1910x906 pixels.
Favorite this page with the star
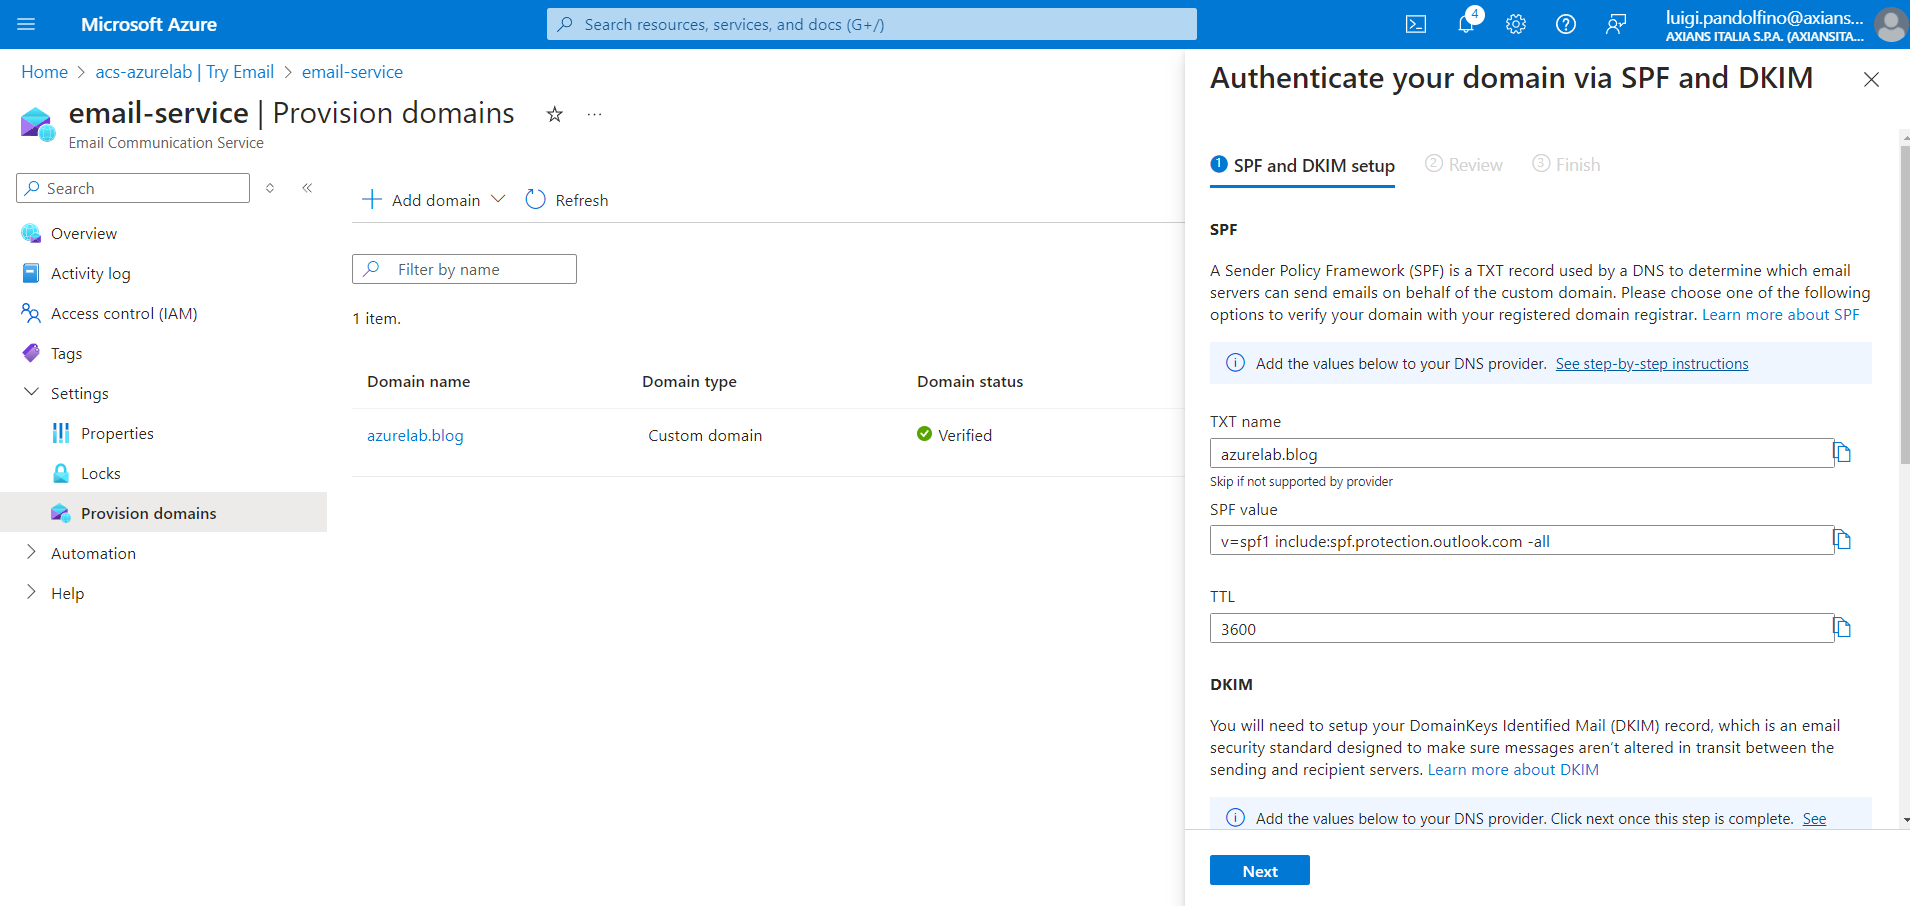(x=554, y=114)
